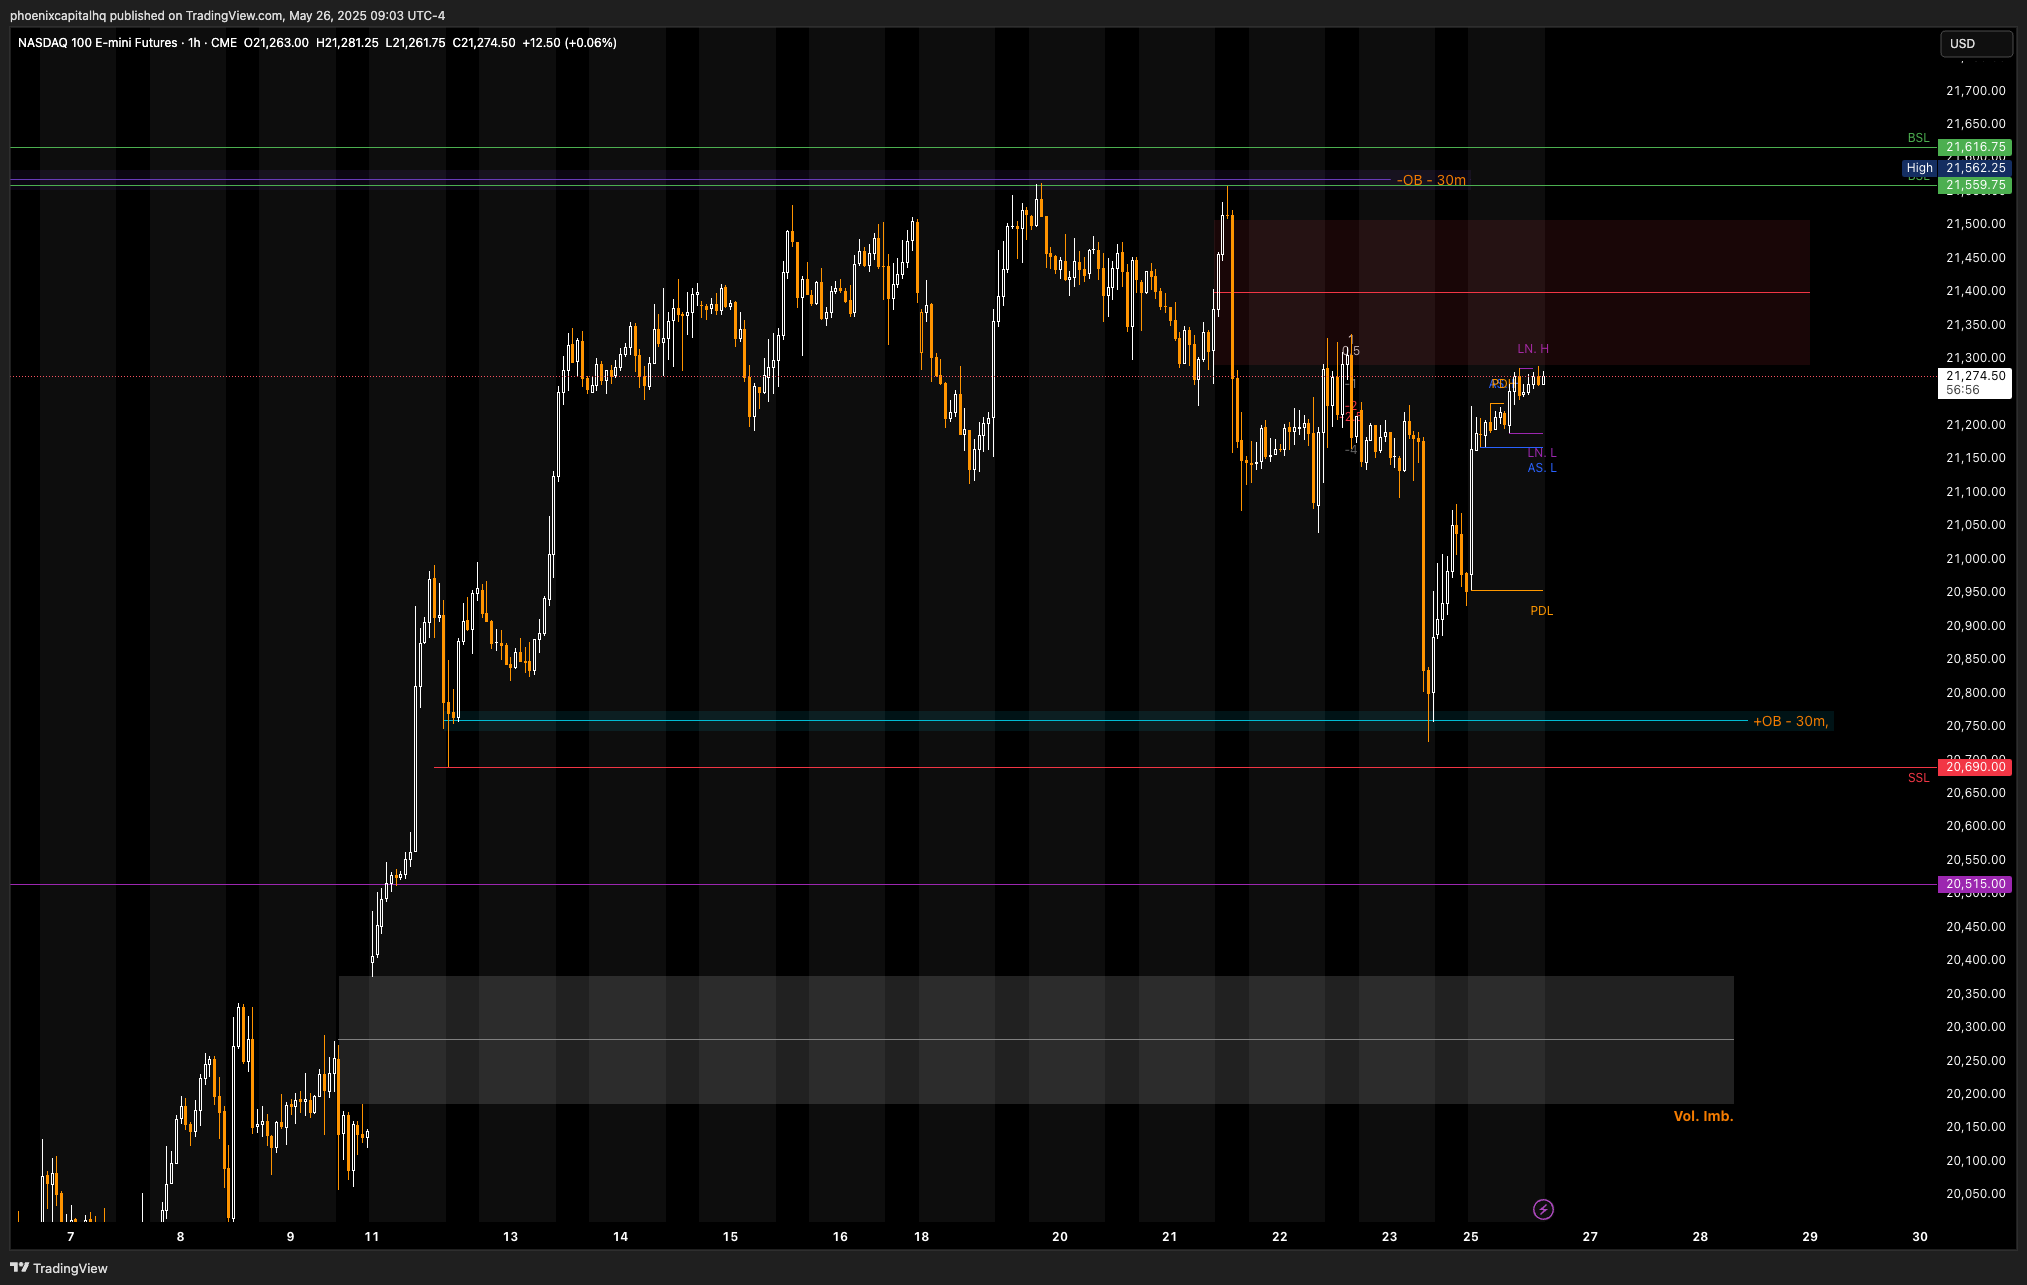Click the red 20,690.00 SSL price tag
Image resolution: width=2027 pixels, height=1285 pixels.
point(1975,767)
